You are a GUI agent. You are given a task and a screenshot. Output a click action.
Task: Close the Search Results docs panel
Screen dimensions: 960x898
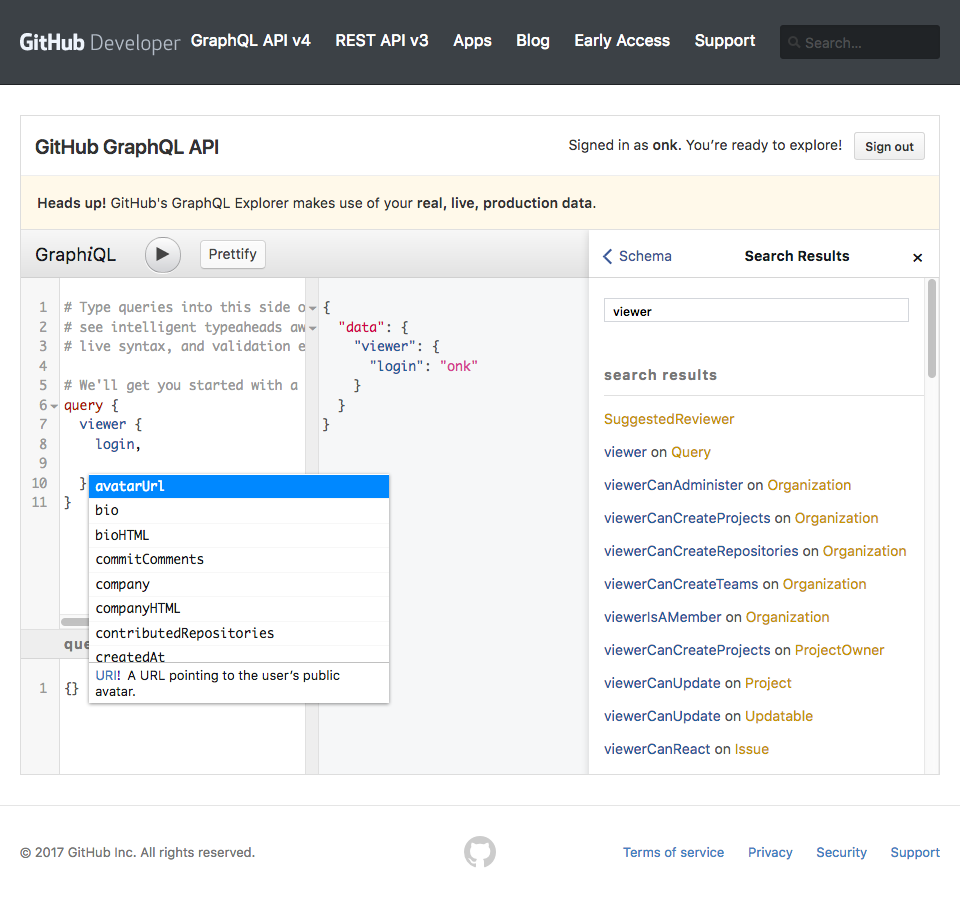917,257
